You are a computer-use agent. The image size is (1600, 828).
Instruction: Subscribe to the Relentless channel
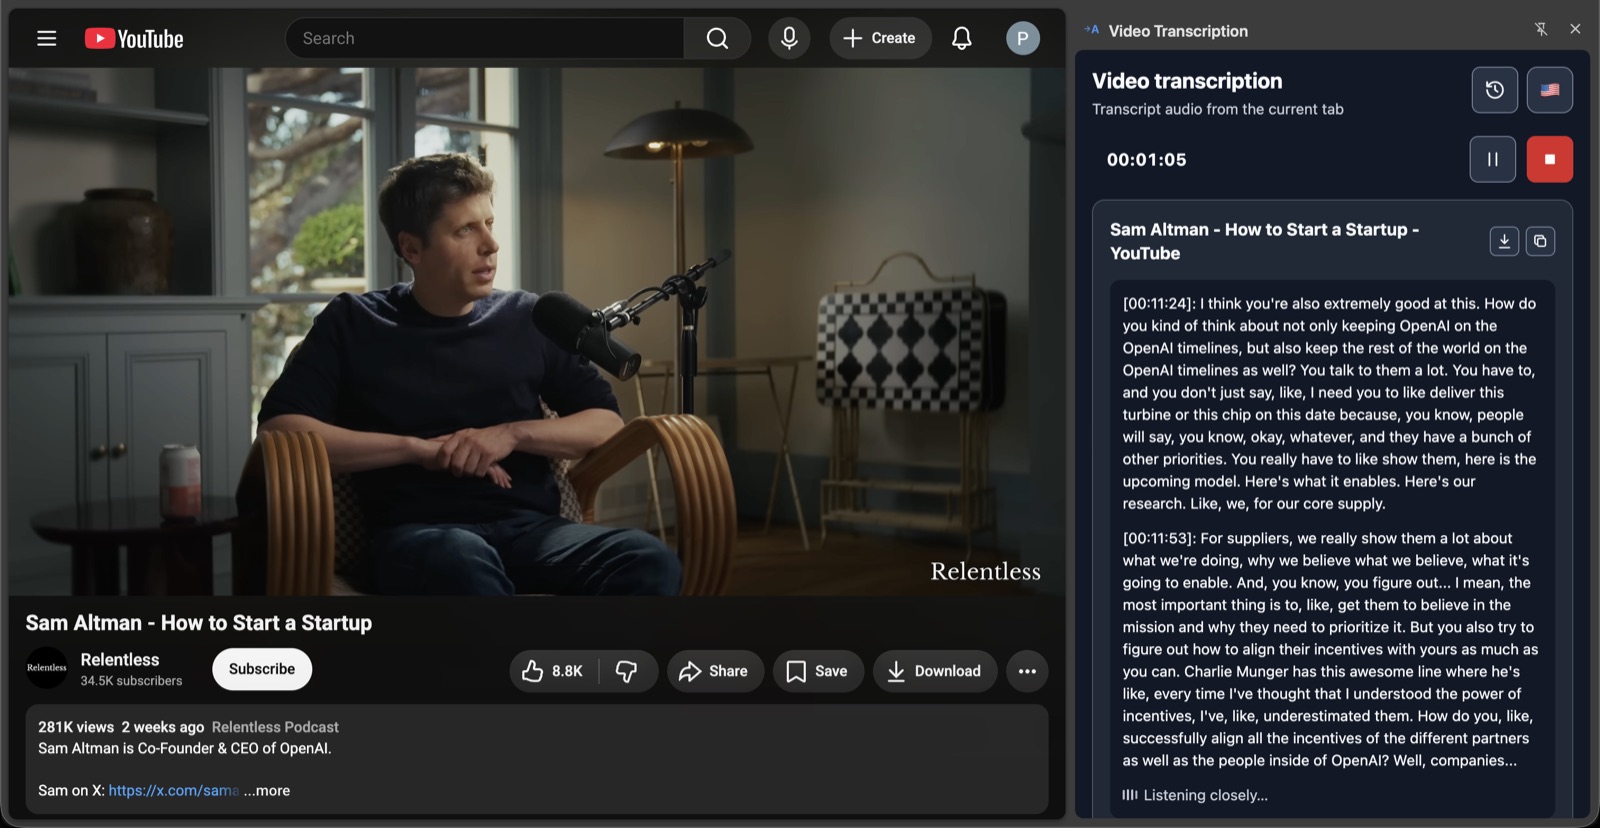pyautogui.click(x=262, y=669)
